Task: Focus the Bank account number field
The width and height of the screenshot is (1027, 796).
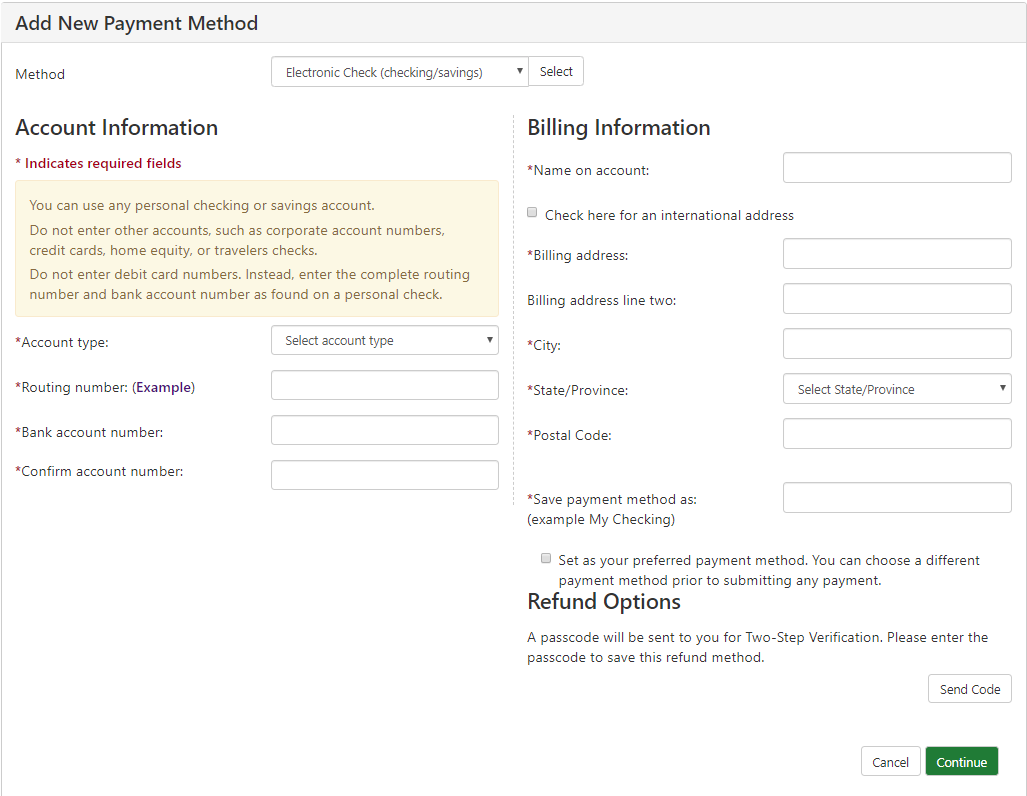Action: pos(384,430)
